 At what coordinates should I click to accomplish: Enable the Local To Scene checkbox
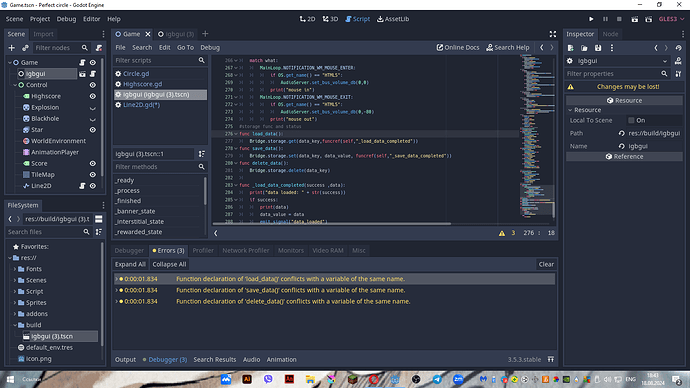point(631,120)
